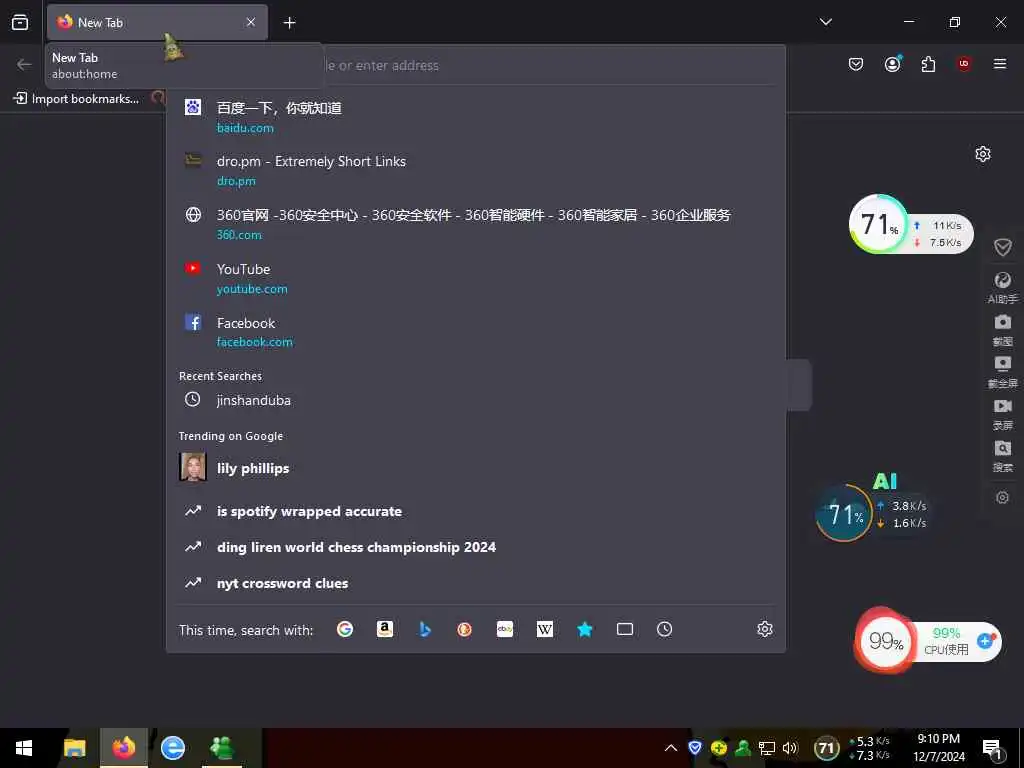Screen dimensions: 1024x768
Task: Click the green people taskbar app
Action: (x=222, y=748)
